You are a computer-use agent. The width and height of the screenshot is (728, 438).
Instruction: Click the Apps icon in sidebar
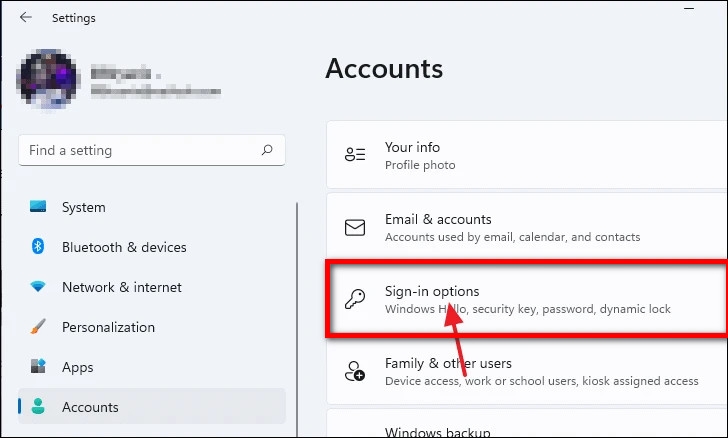coord(38,366)
